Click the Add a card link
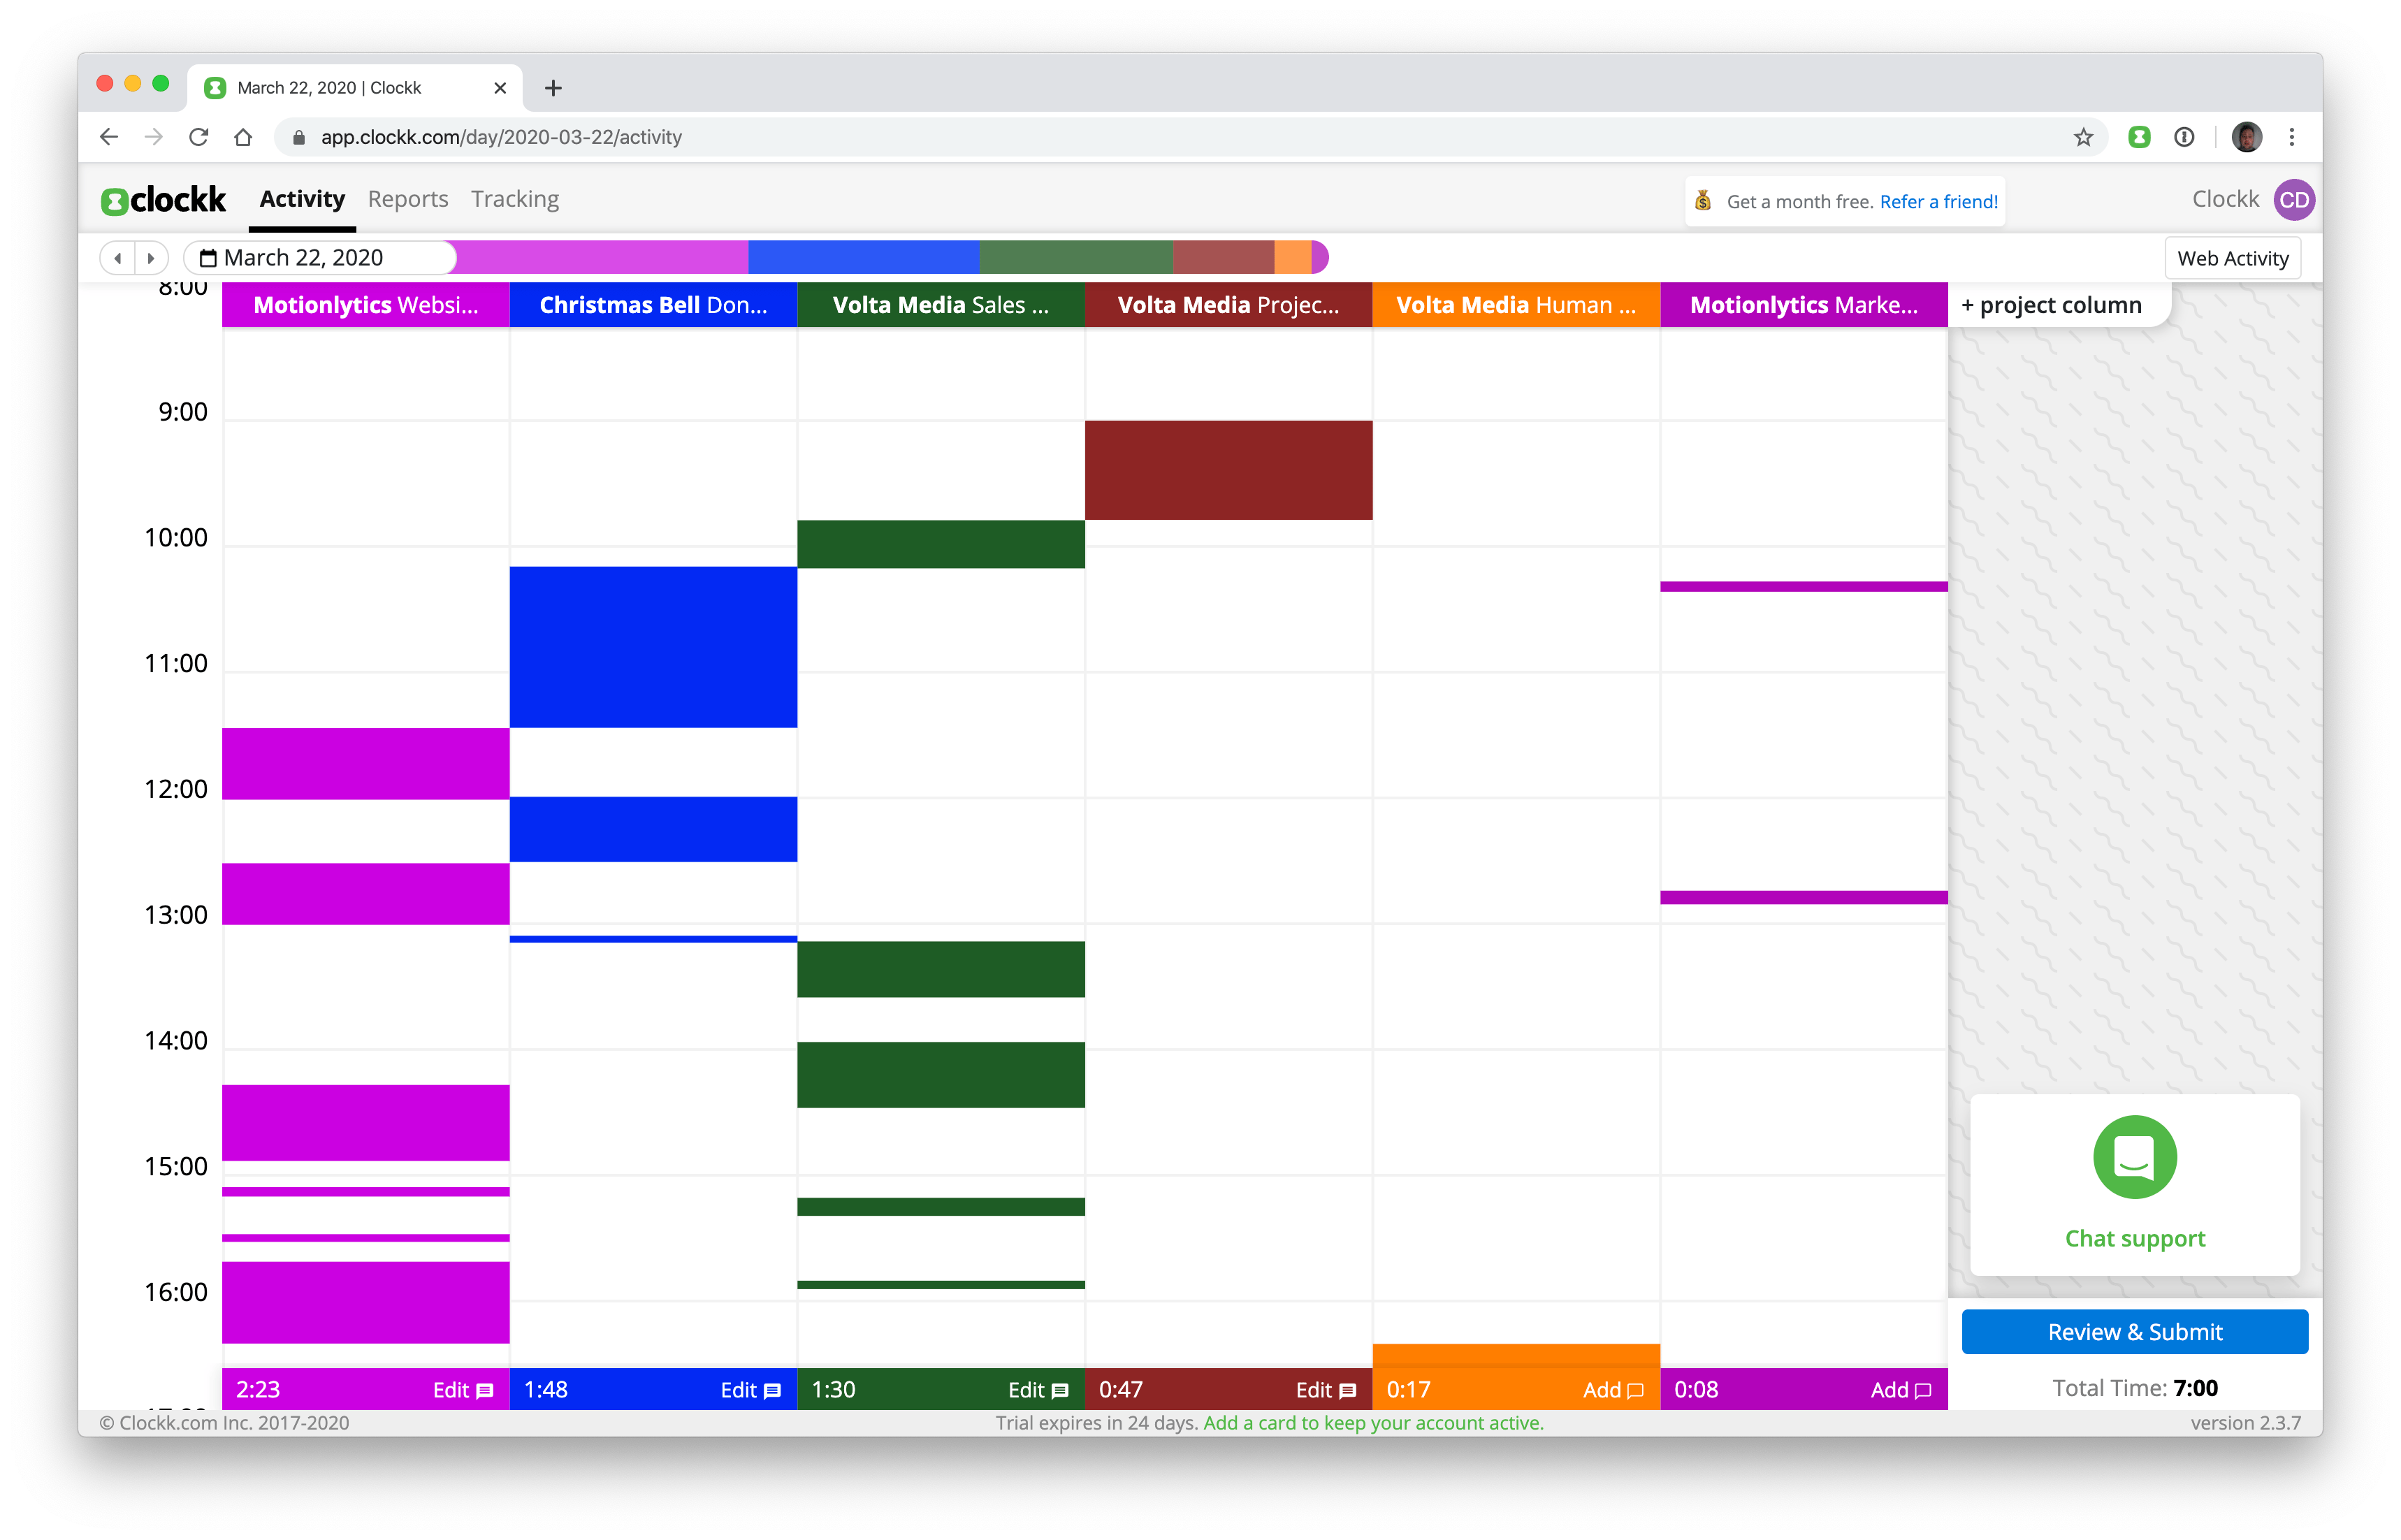Image resolution: width=2401 pixels, height=1540 pixels. pos(1373,1422)
